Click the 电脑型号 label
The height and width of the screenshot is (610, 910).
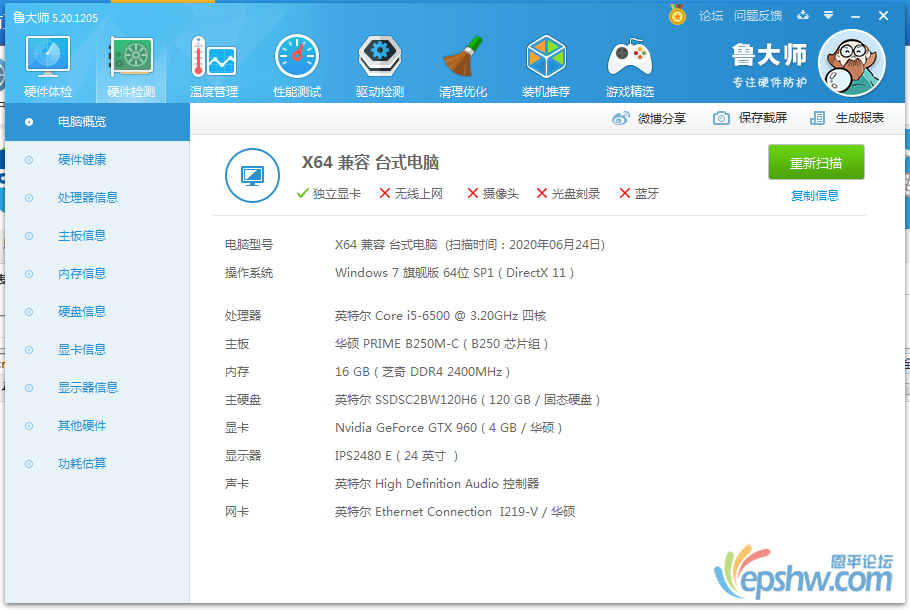[249, 245]
